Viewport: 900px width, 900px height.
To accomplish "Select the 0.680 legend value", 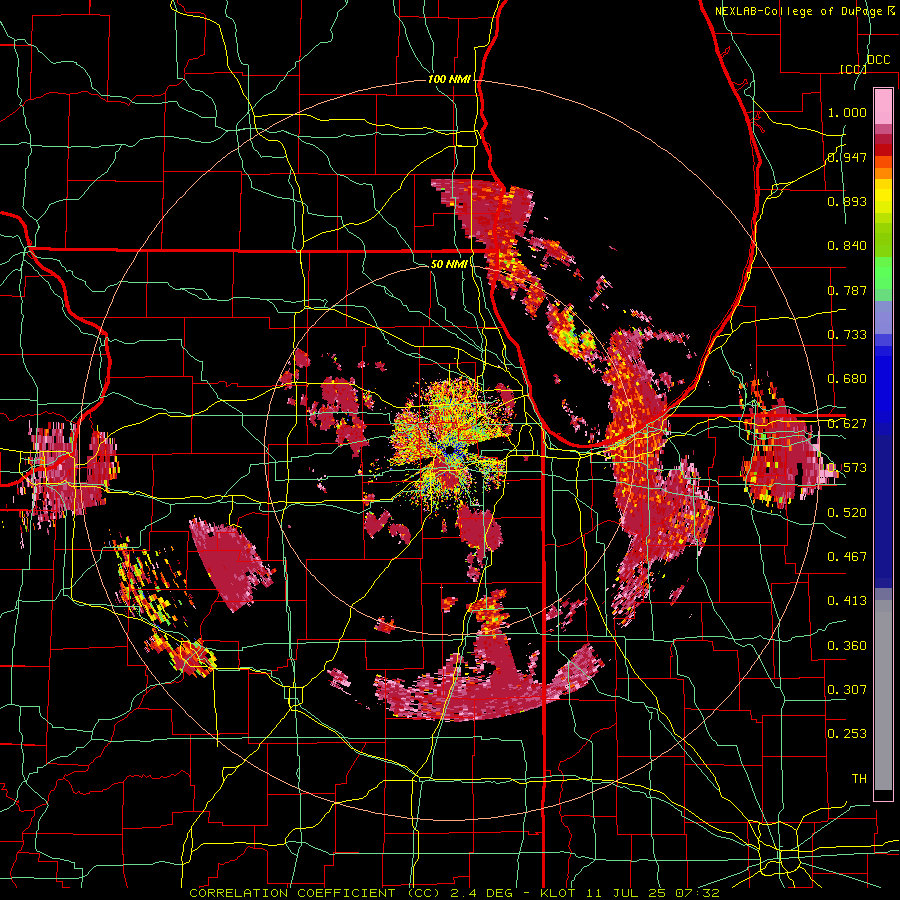I will tap(847, 379).
